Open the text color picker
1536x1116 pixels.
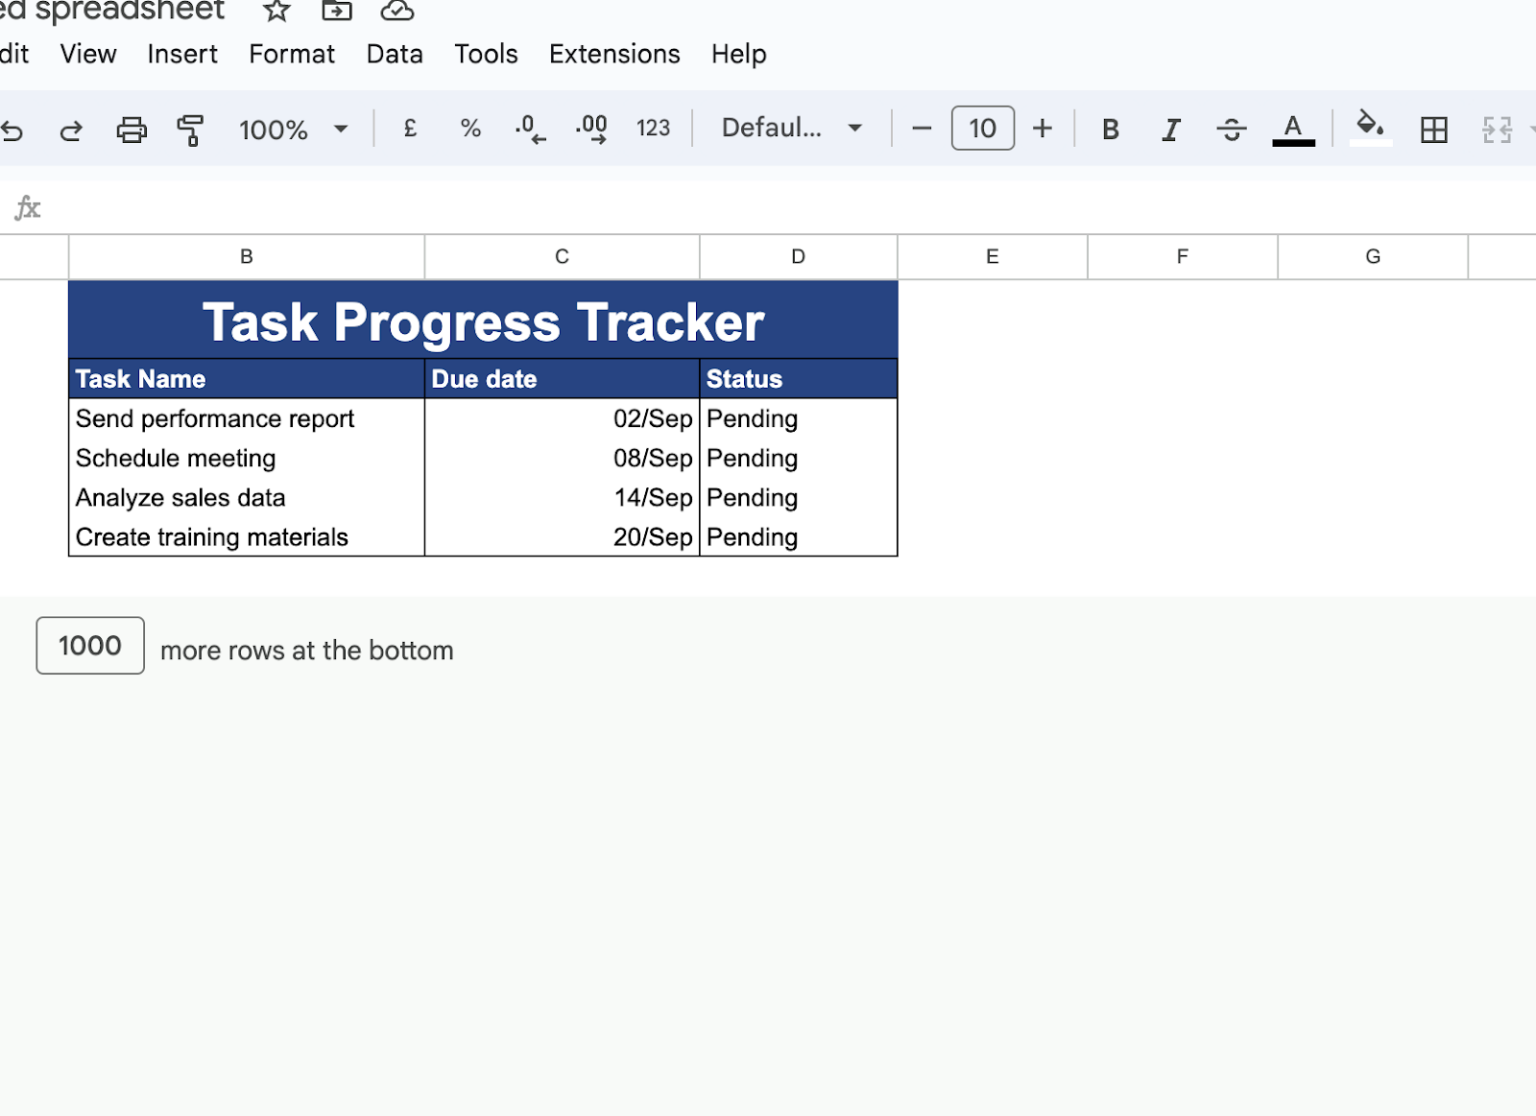click(1293, 129)
